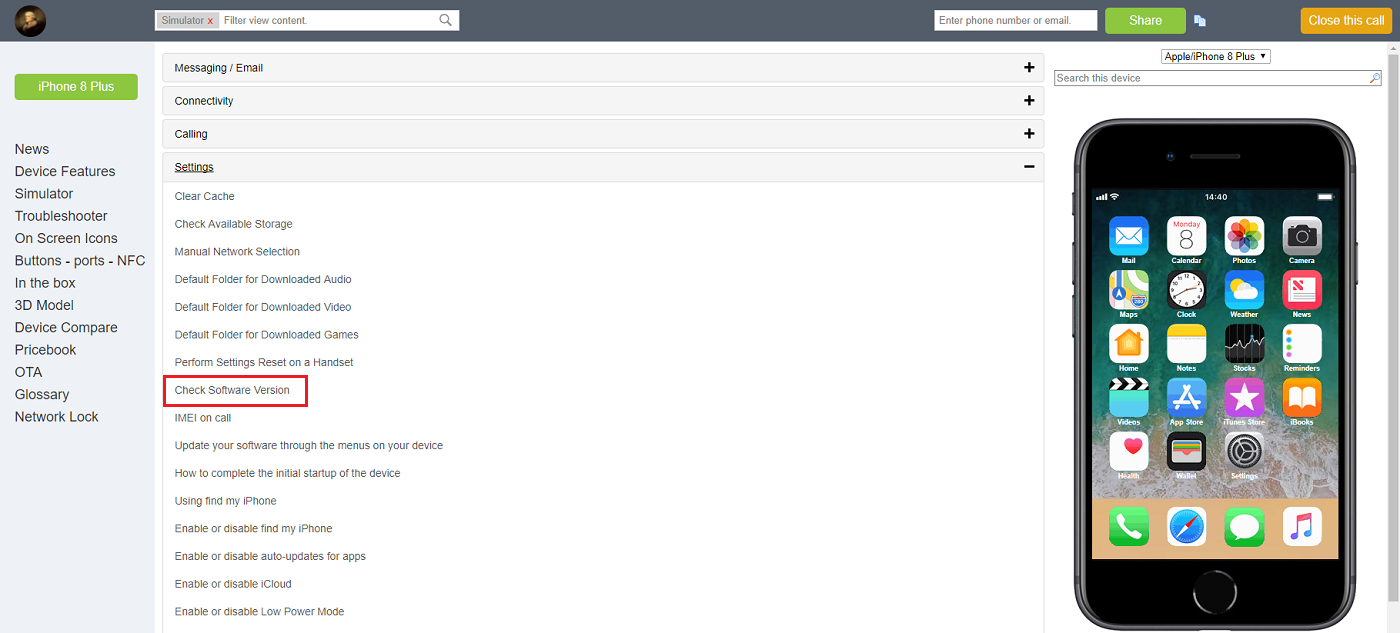Click the search icon in the device search box
This screenshot has height=633, width=1400.
[1374, 78]
